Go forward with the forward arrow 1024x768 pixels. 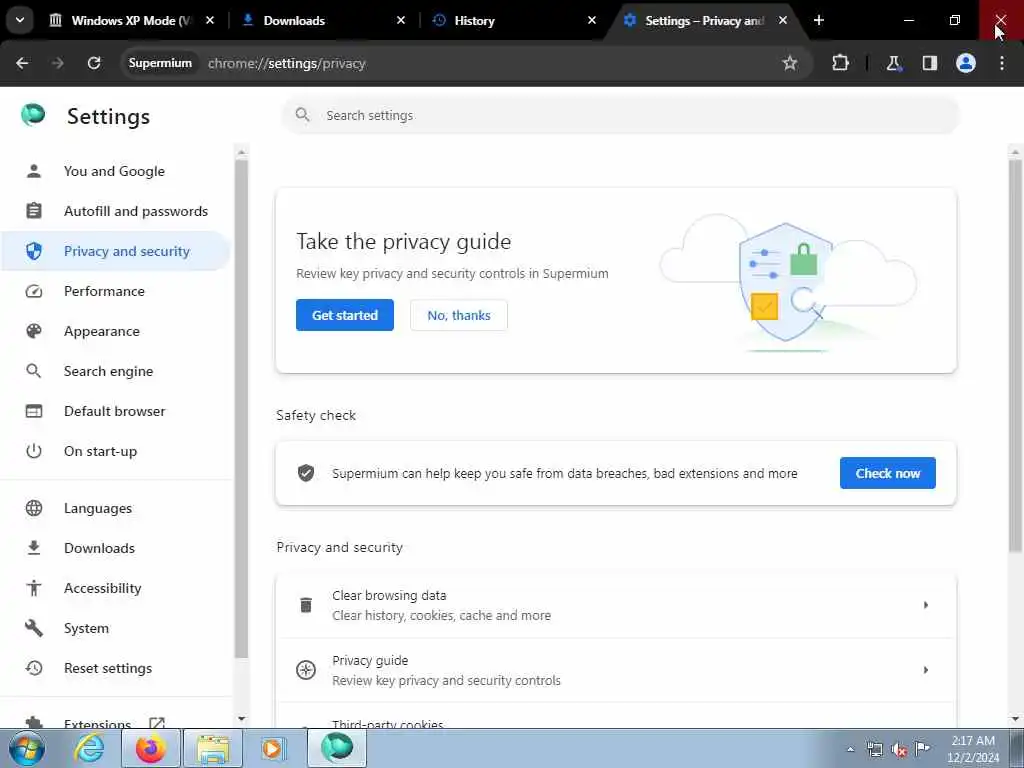tap(57, 63)
